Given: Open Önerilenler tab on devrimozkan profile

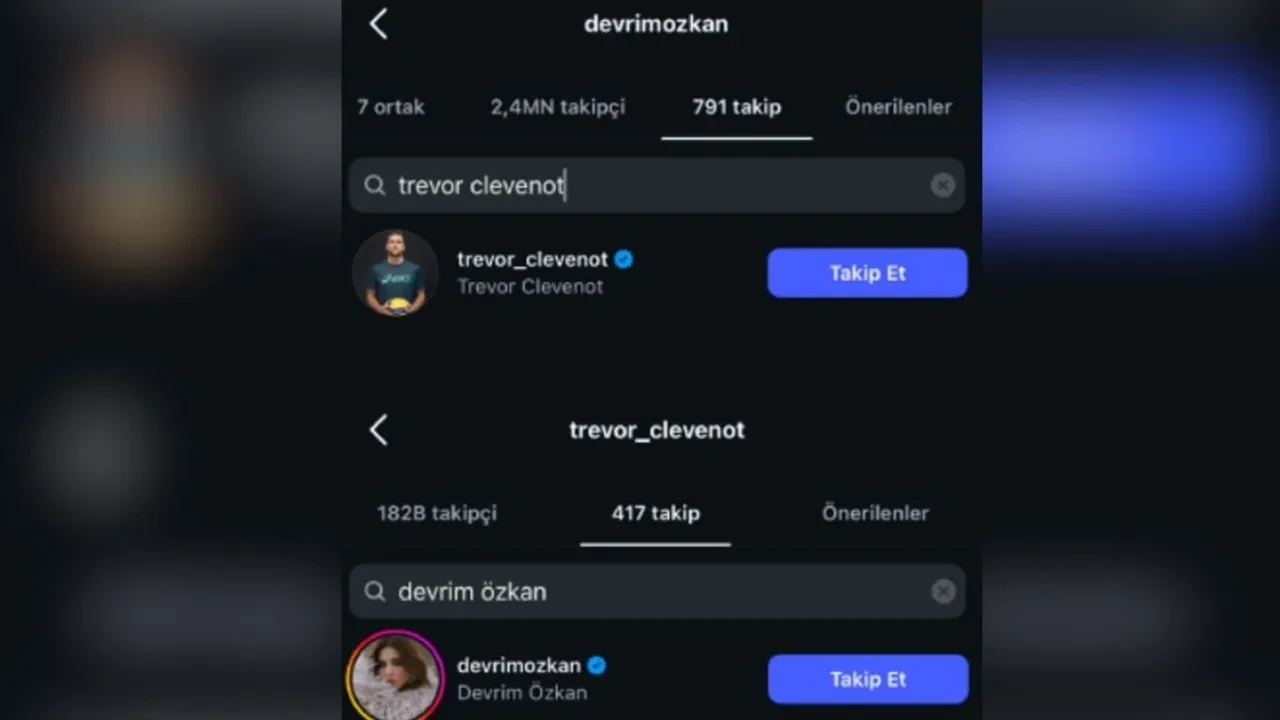Looking at the screenshot, I should pos(897,107).
